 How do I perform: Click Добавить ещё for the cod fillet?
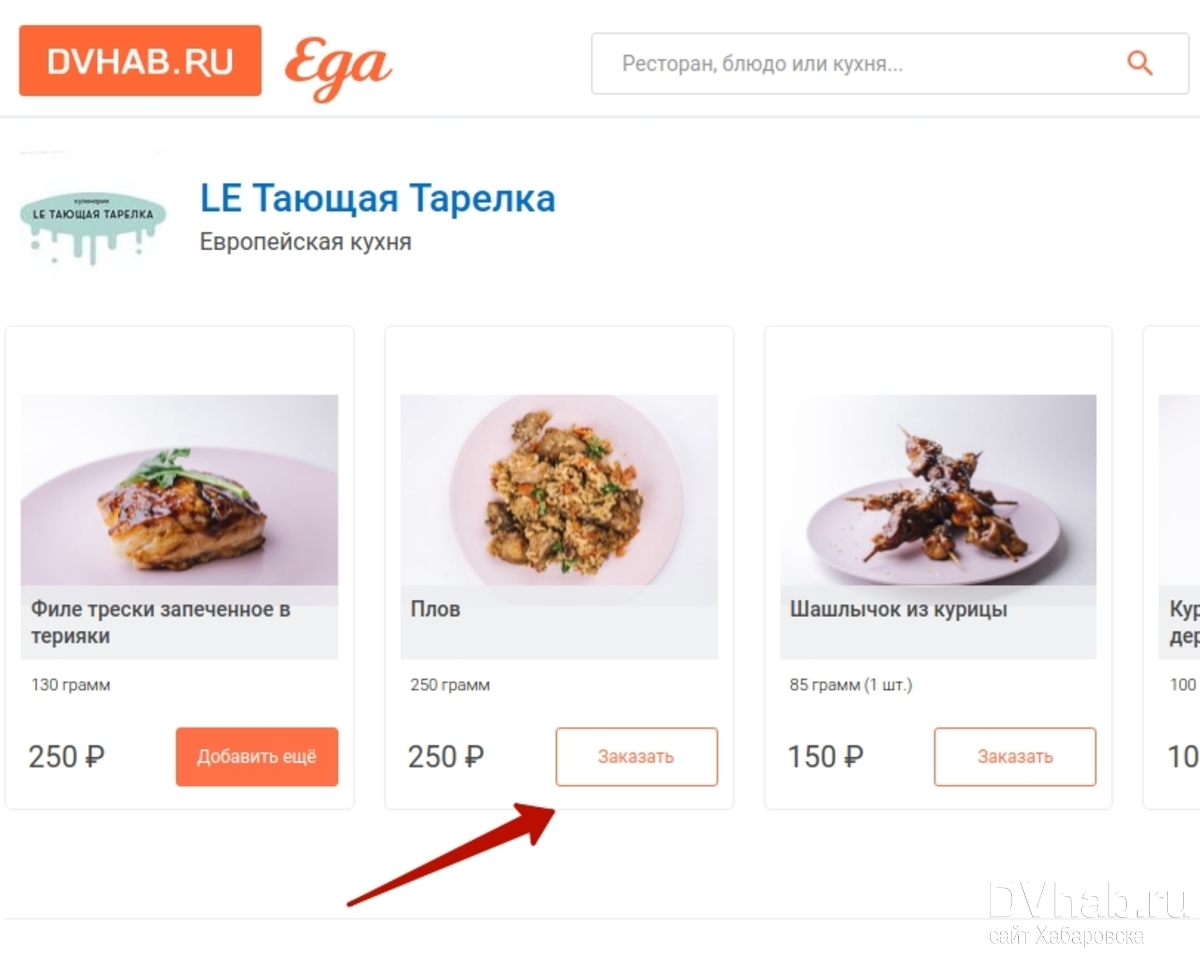tap(257, 757)
